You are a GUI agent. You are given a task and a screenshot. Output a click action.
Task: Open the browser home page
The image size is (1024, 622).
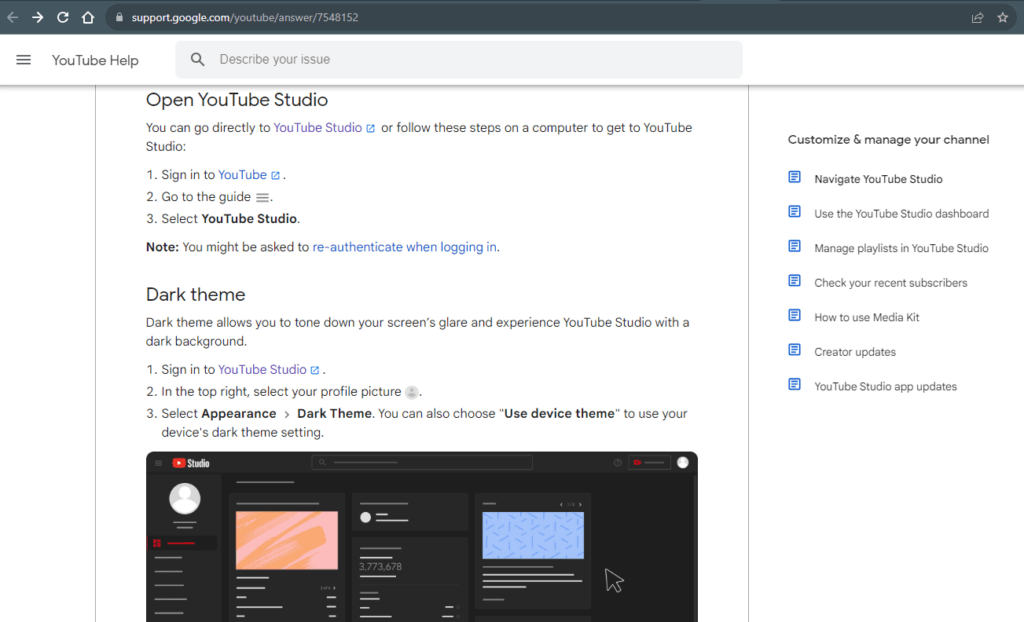pyautogui.click(x=88, y=18)
